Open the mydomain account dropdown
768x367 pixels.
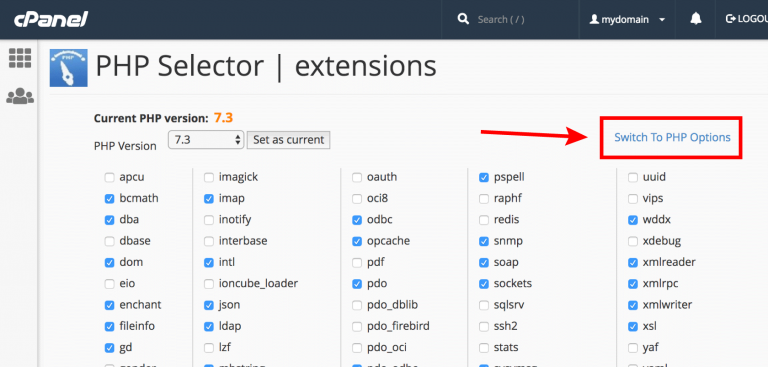point(627,20)
